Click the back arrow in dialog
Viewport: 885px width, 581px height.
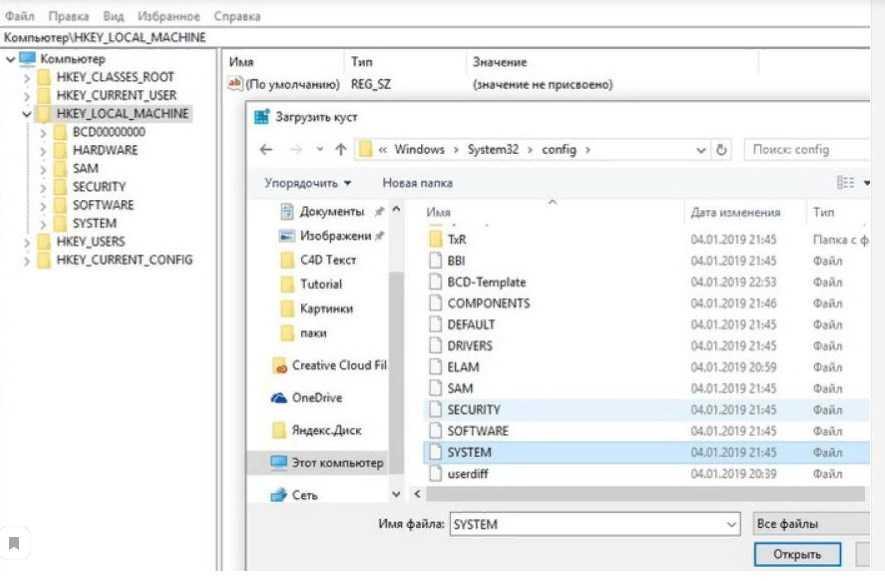[x=266, y=150]
